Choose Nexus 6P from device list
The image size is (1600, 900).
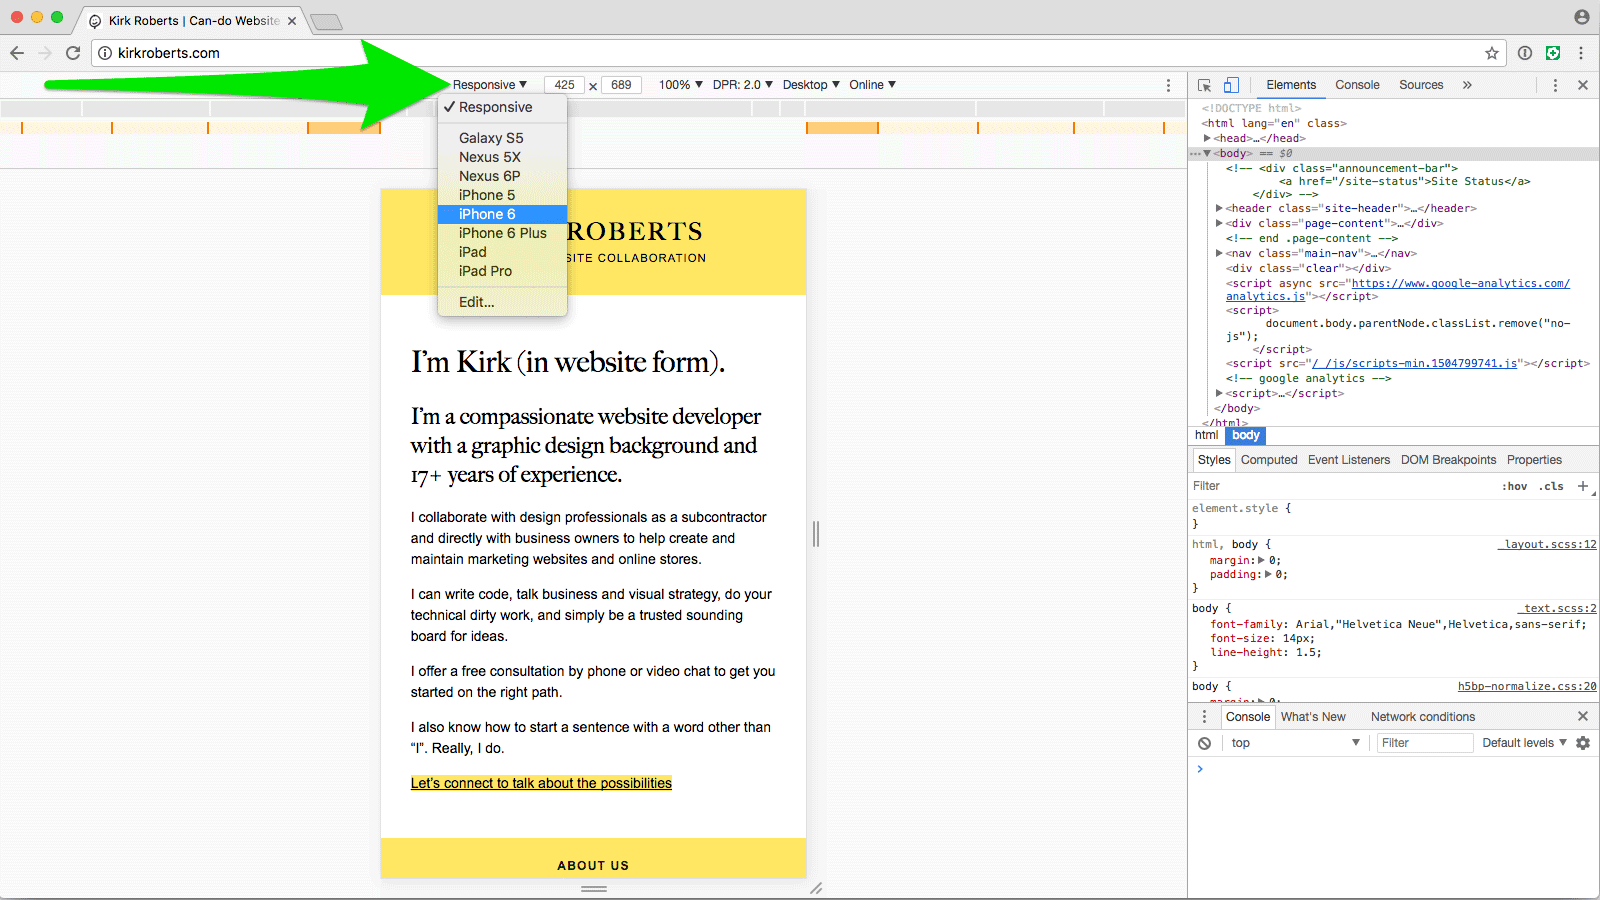(502, 176)
